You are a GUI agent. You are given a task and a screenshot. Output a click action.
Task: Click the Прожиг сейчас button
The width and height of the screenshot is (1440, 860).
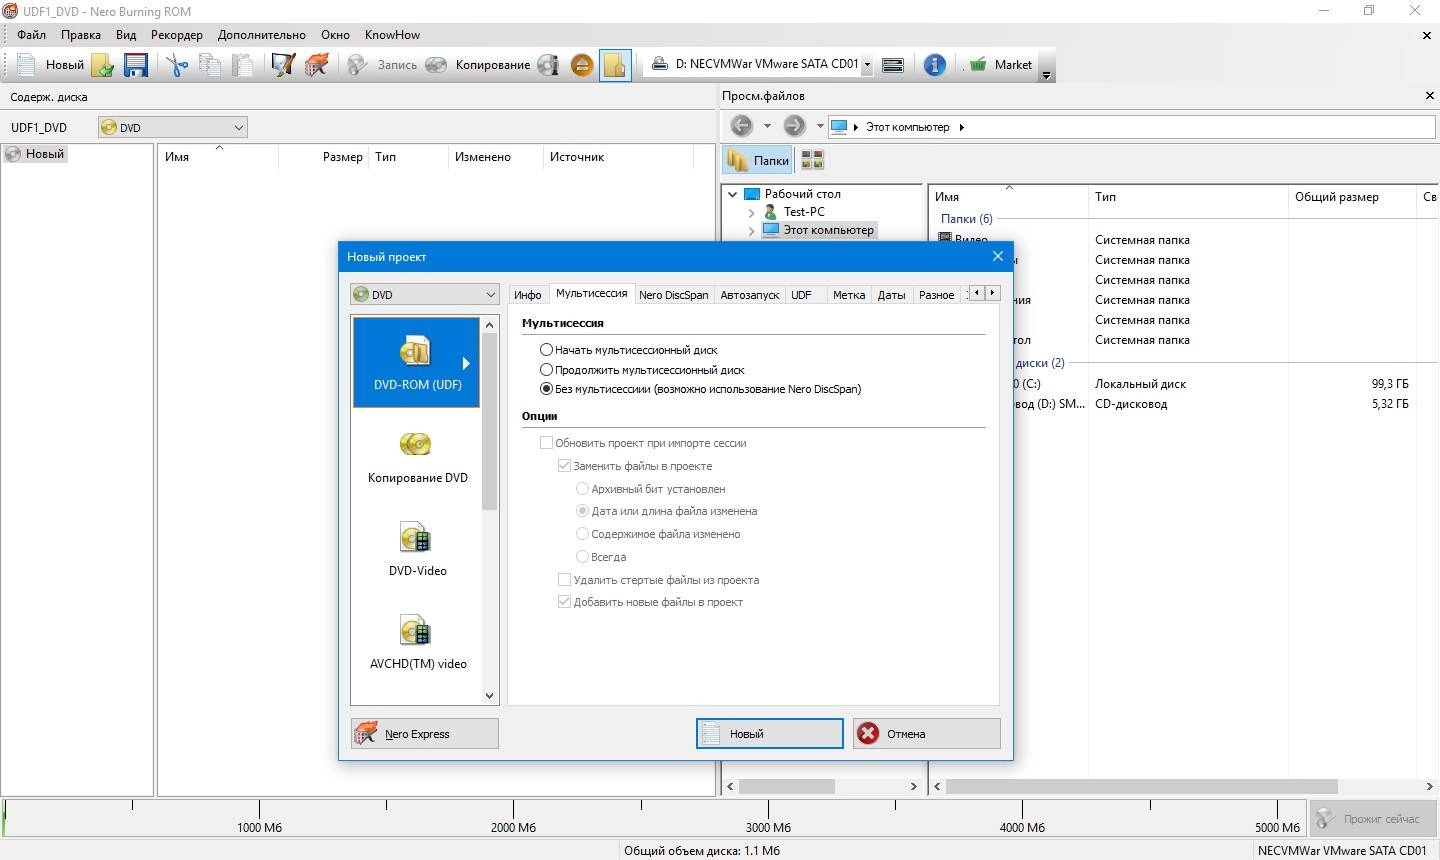point(1371,818)
